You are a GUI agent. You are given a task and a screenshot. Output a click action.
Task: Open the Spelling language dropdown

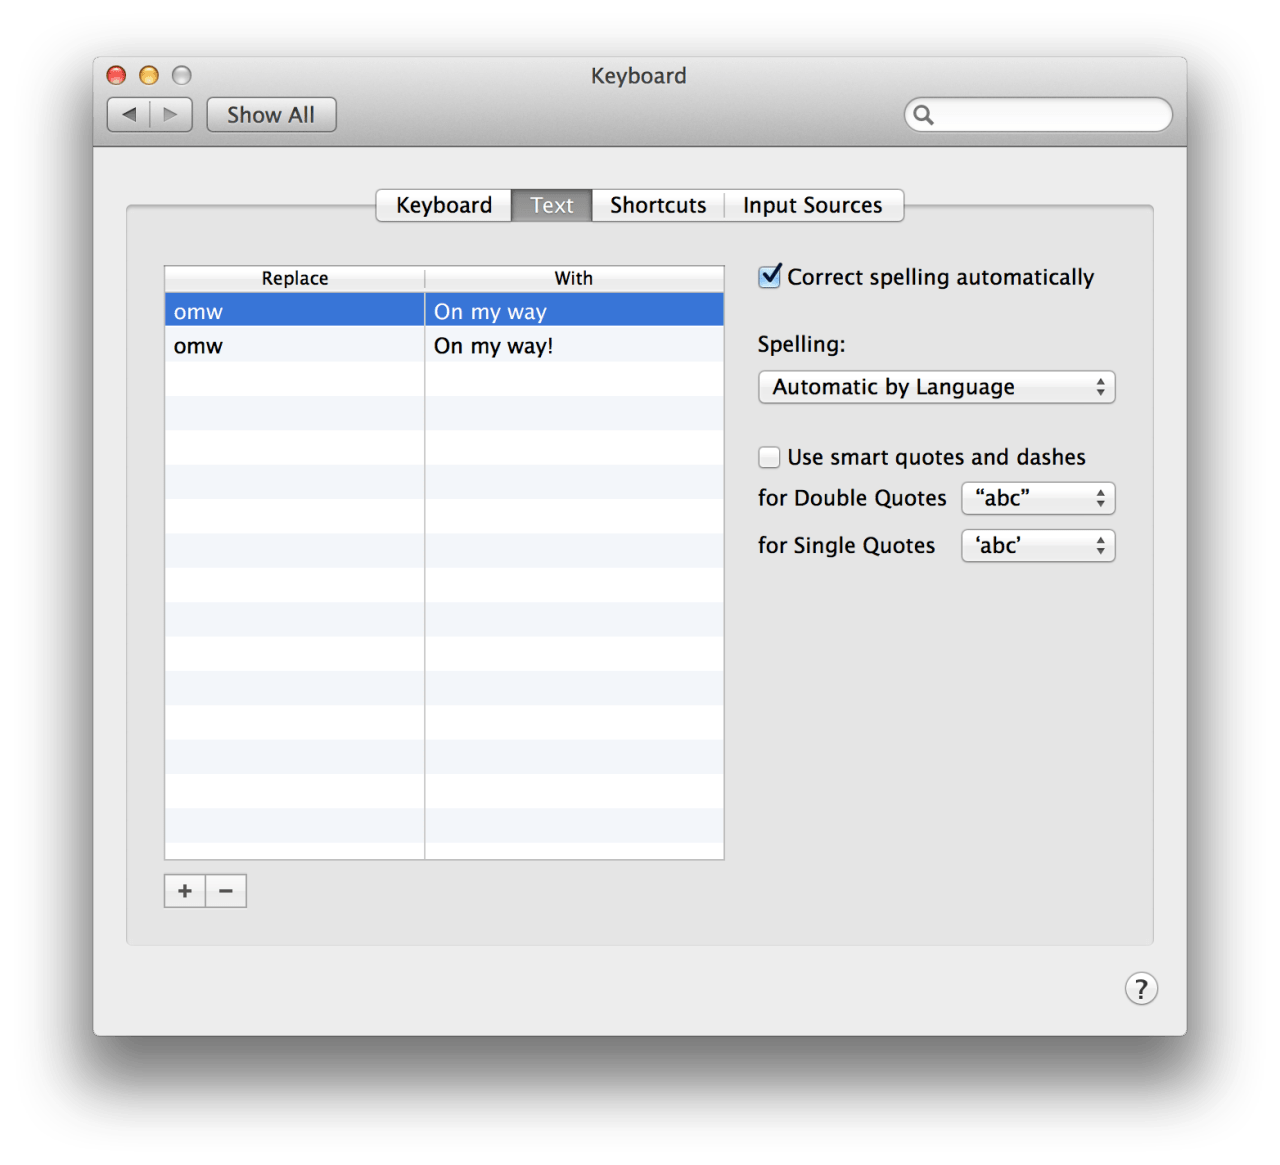[936, 388]
